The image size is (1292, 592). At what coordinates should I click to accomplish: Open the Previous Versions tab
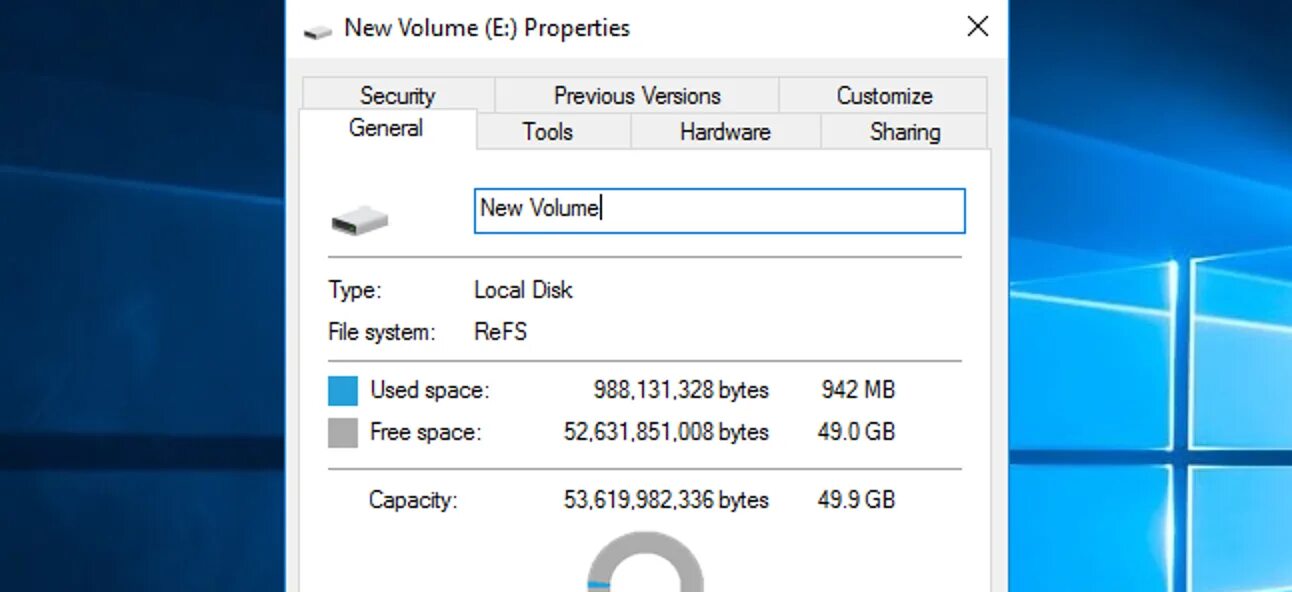(637, 96)
